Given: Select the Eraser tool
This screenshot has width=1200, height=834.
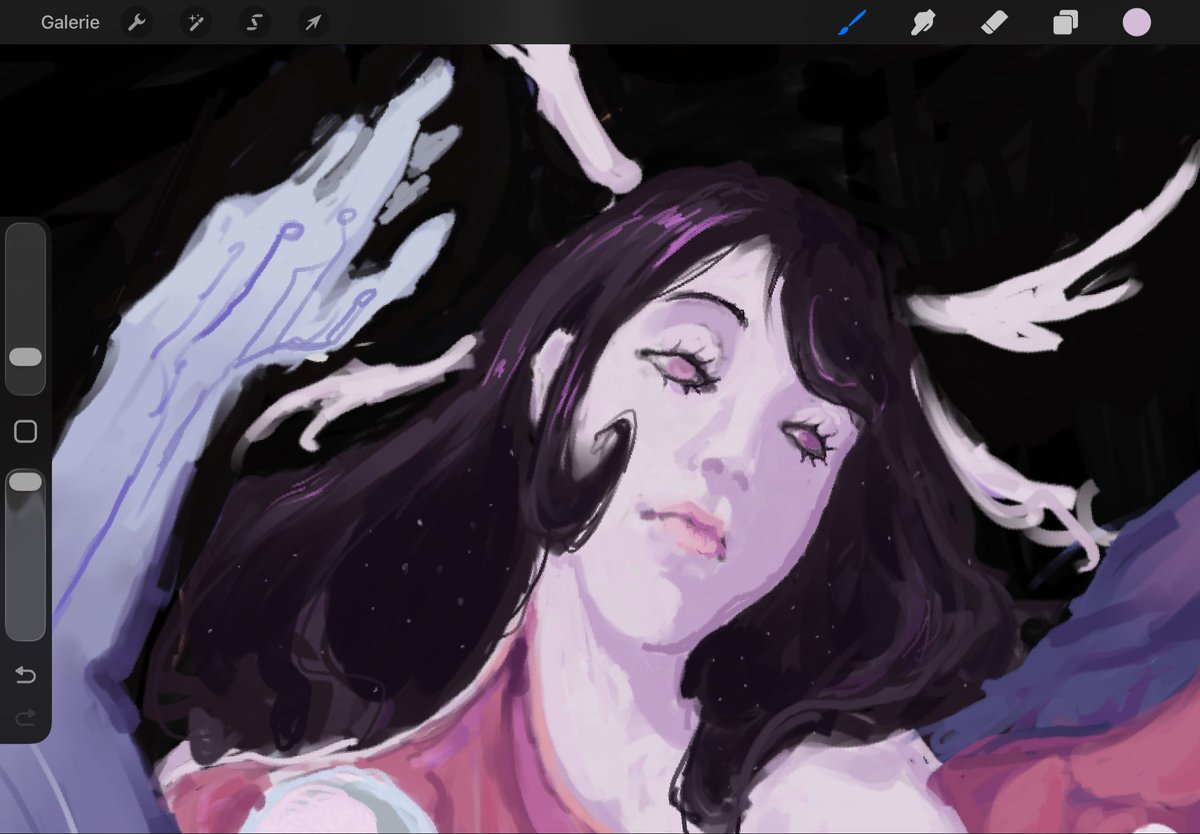Looking at the screenshot, I should (x=994, y=22).
